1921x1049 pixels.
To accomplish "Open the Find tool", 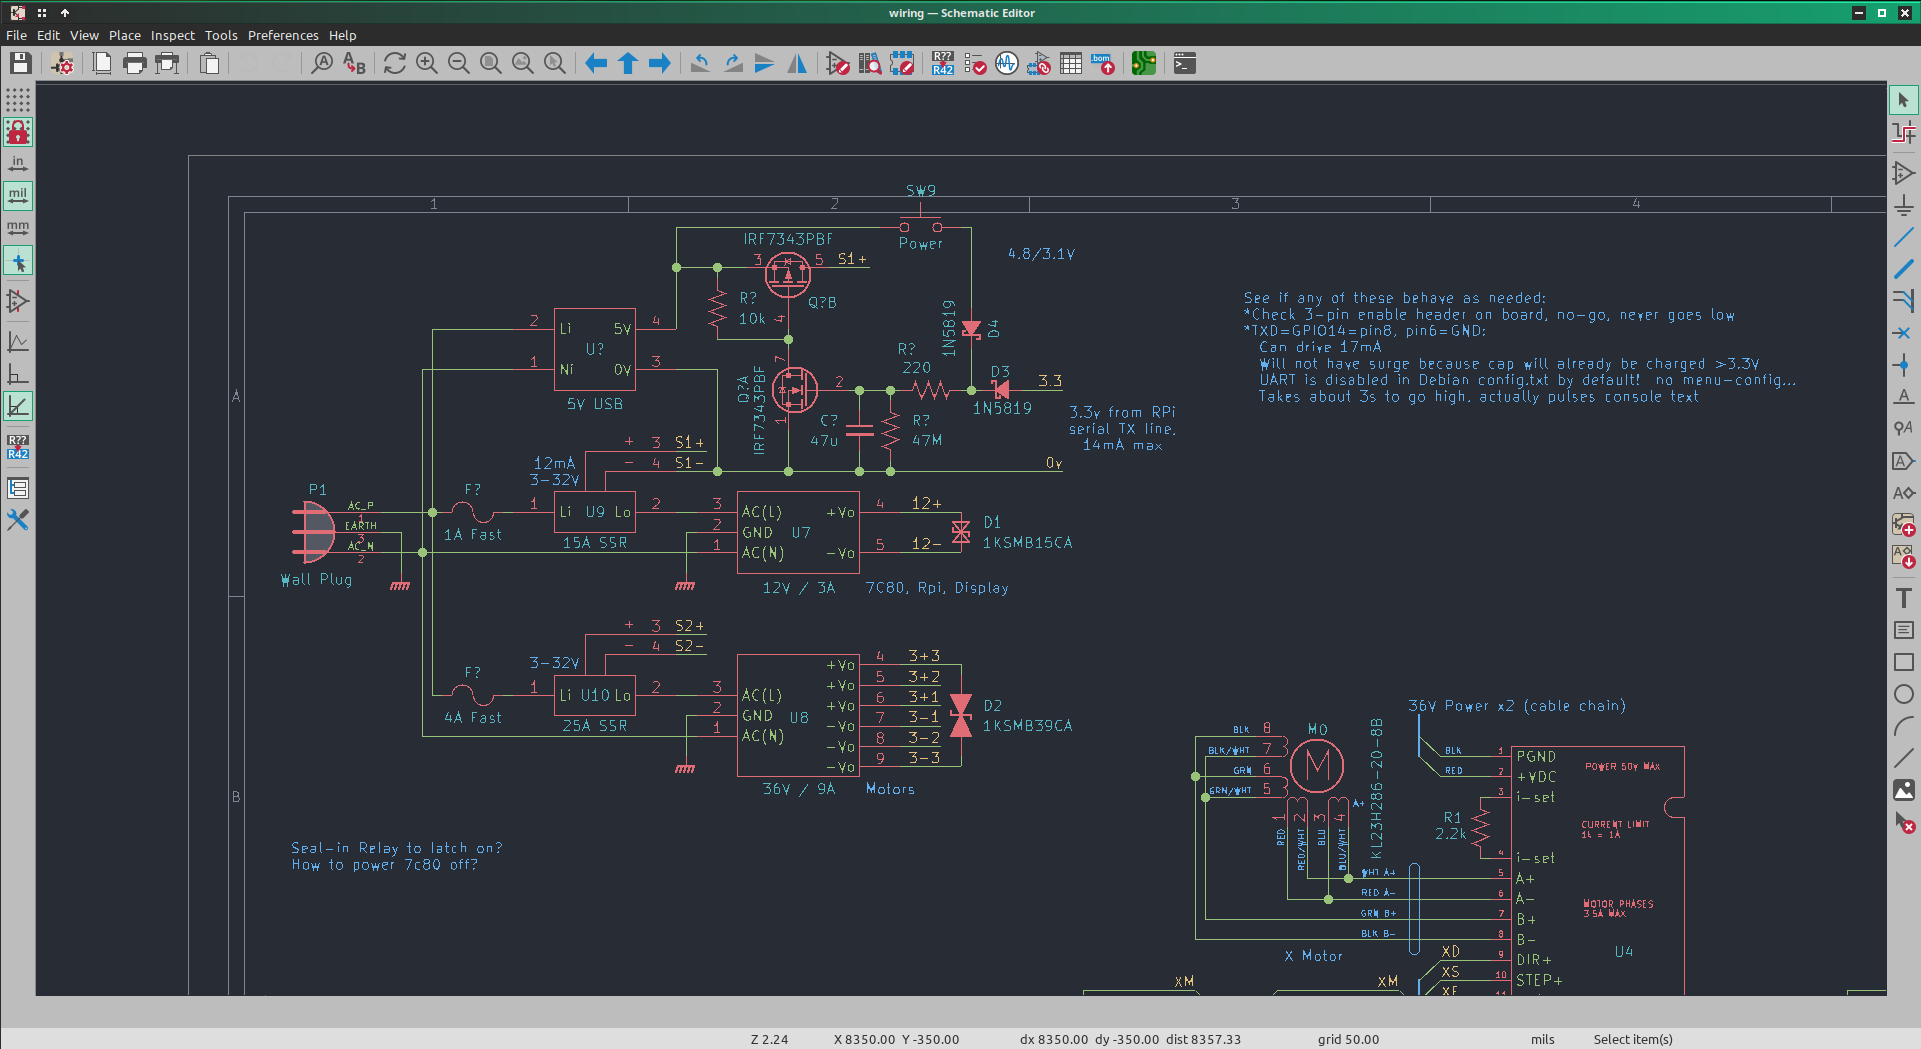I will point(322,64).
